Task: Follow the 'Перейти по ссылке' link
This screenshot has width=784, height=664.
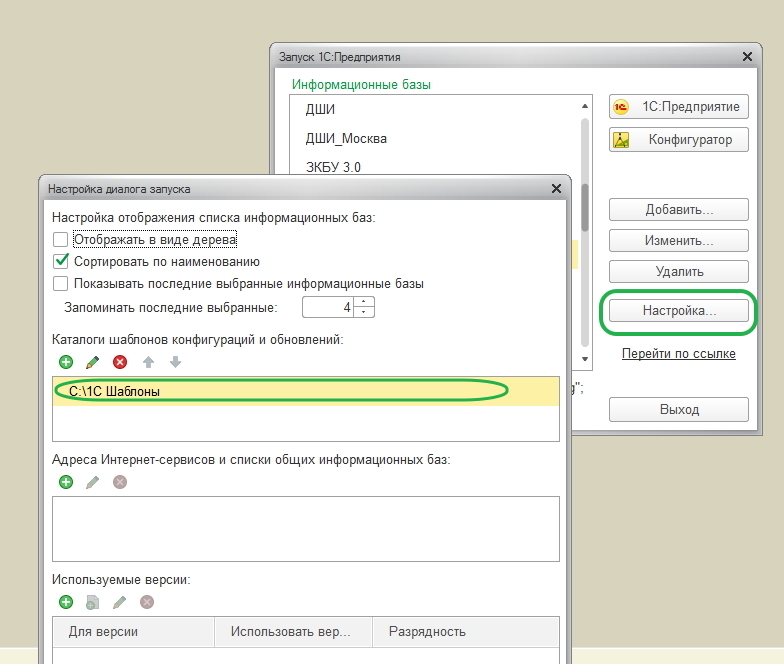Action: (678, 354)
